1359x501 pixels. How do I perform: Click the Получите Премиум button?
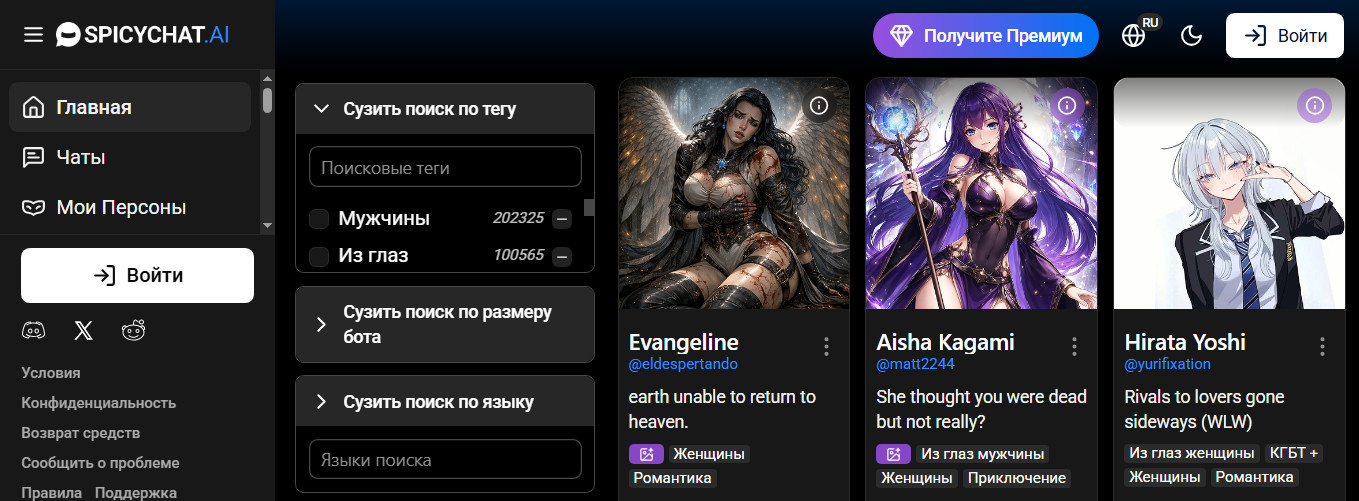(x=985, y=36)
